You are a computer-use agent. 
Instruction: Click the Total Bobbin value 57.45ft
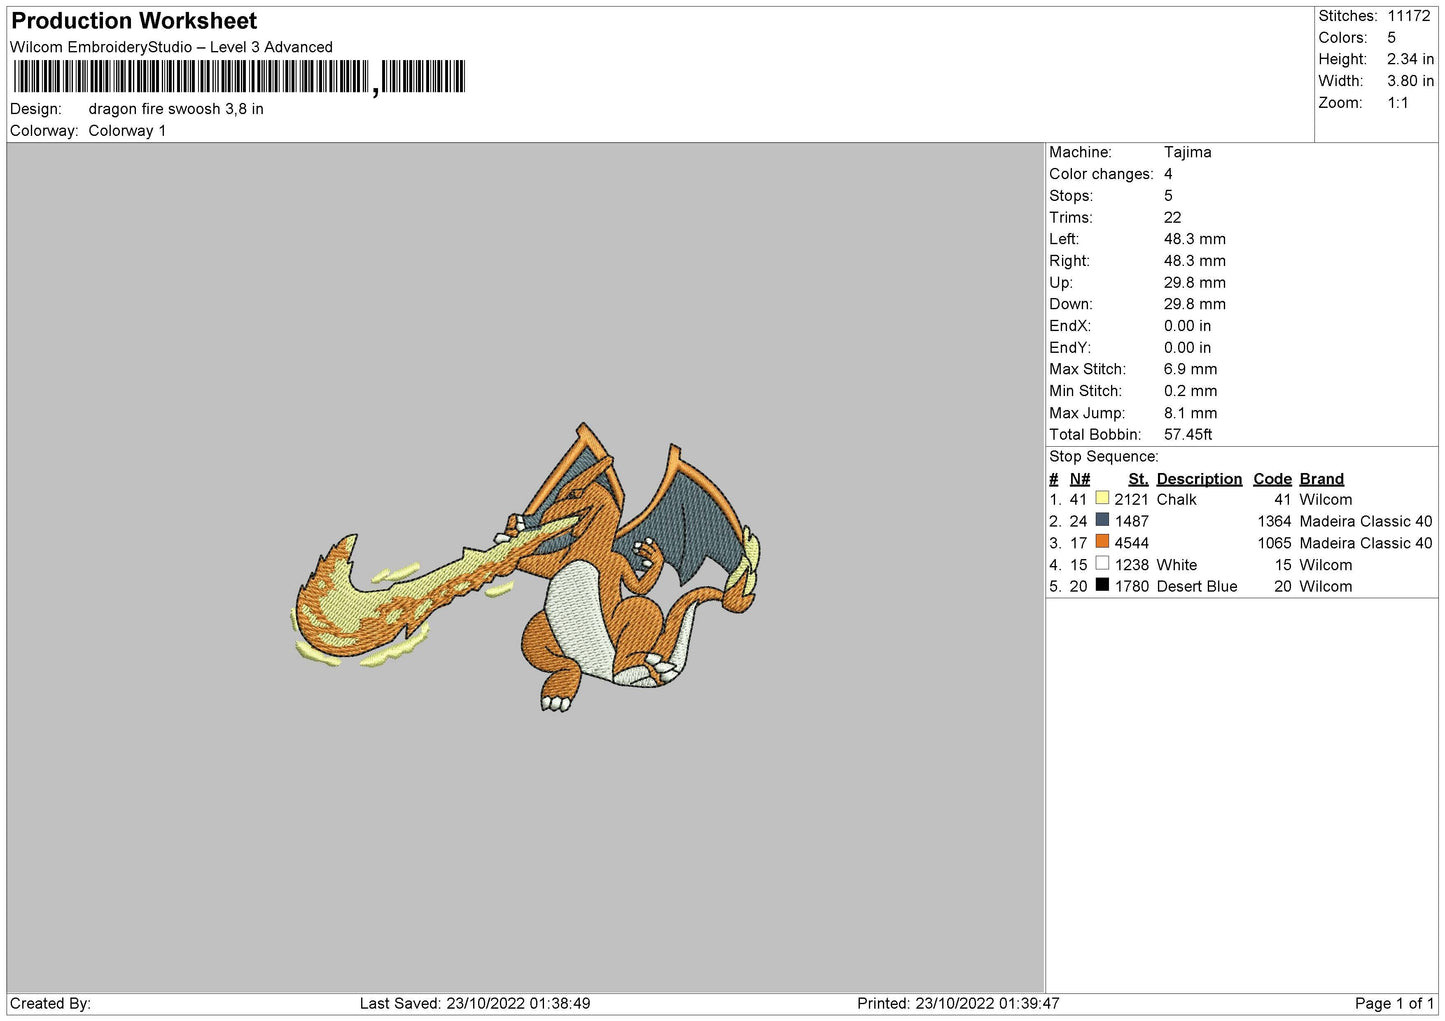[1188, 435]
